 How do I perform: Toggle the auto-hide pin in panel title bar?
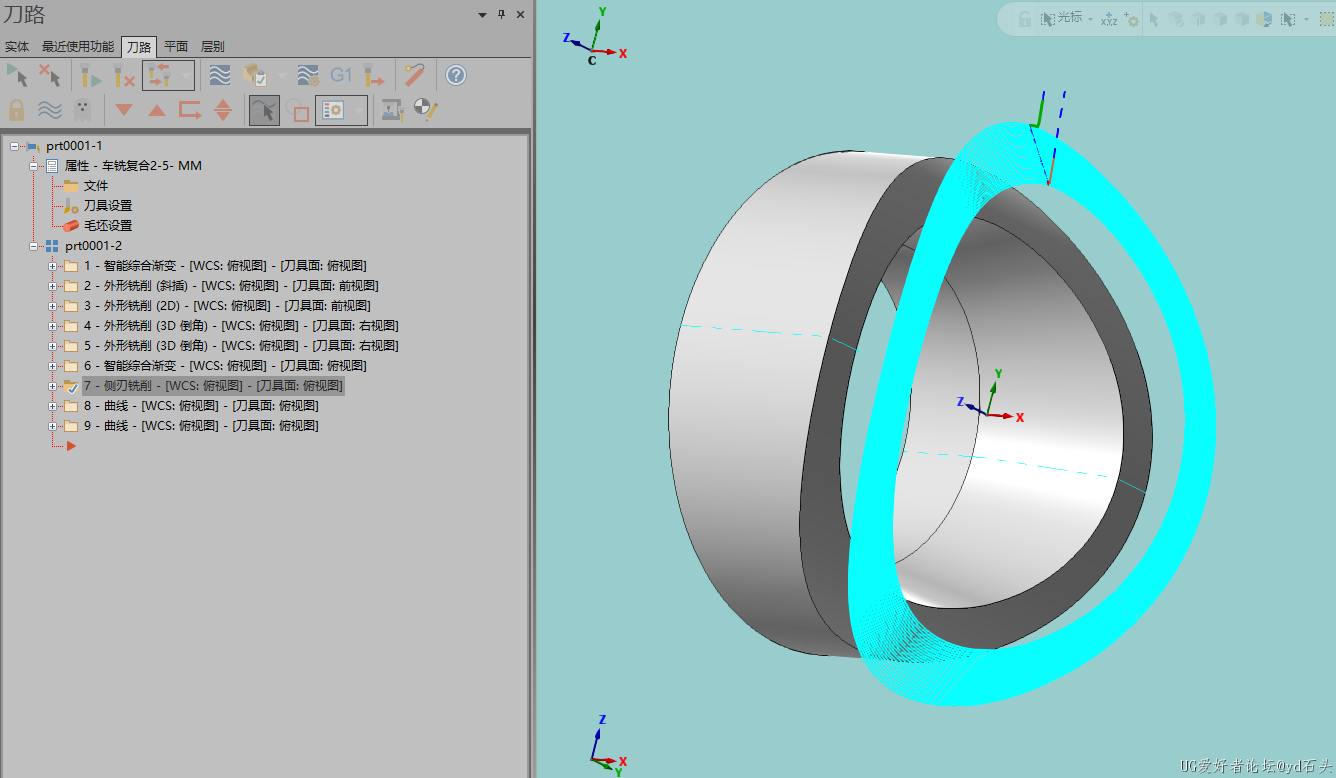coord(502,15)
